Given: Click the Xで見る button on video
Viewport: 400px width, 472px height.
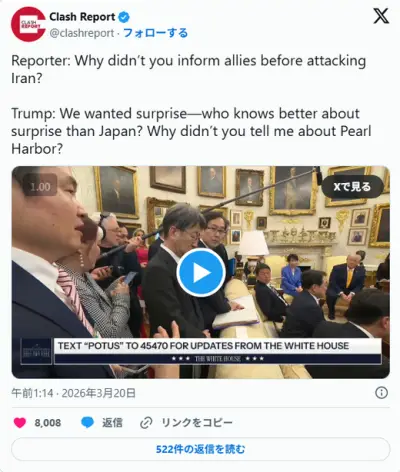Looking at the screenshot, I should [352, 187].
